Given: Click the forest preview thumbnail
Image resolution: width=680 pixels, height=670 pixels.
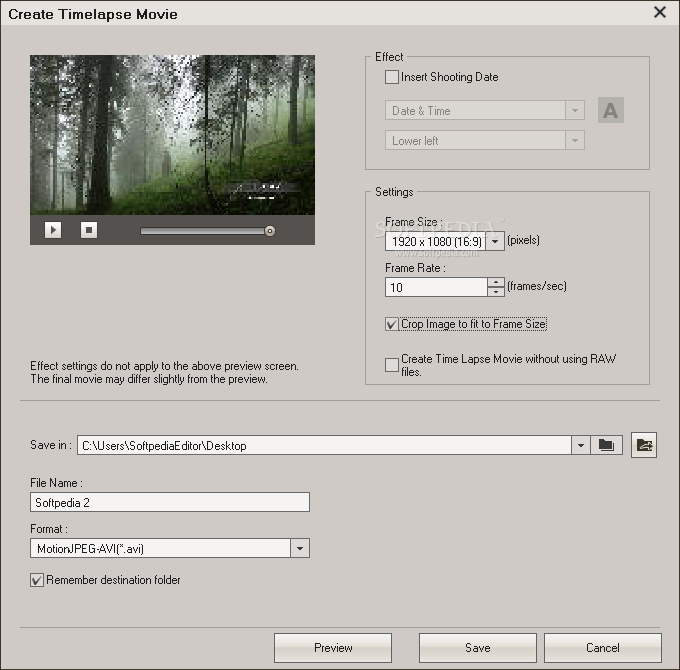Looking at the screenshot, I should point(172,135).
